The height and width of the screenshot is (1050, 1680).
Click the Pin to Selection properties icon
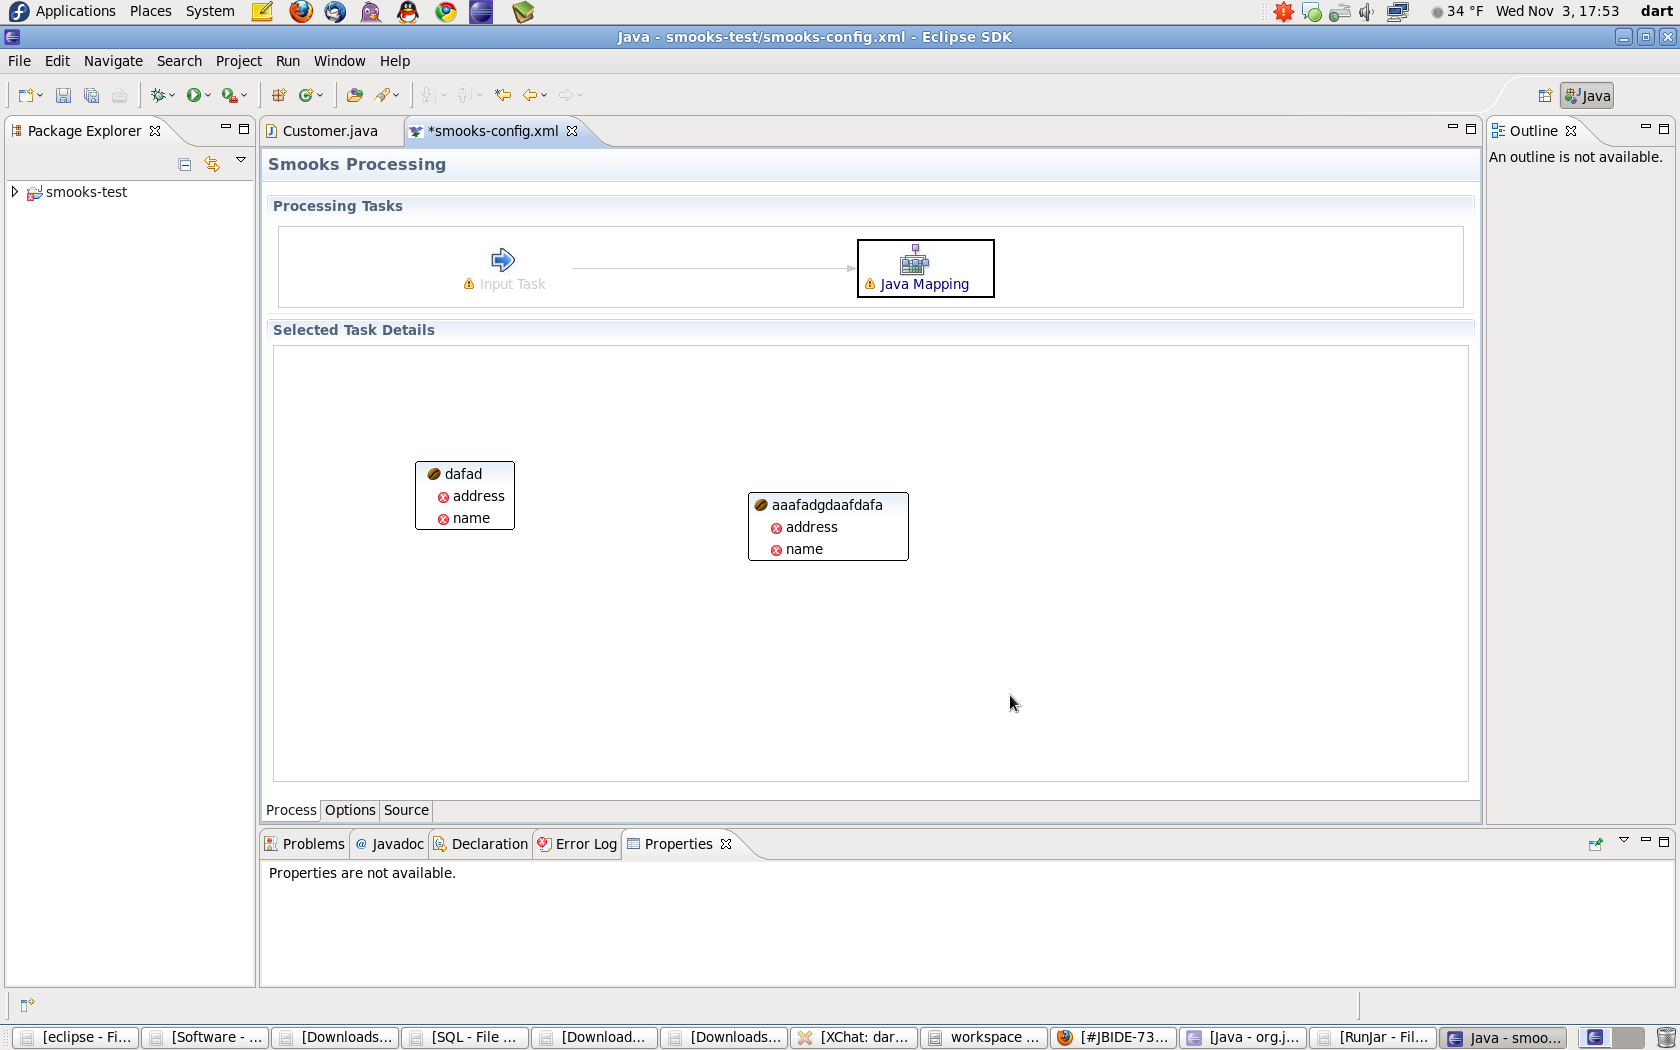(1596, 844)
